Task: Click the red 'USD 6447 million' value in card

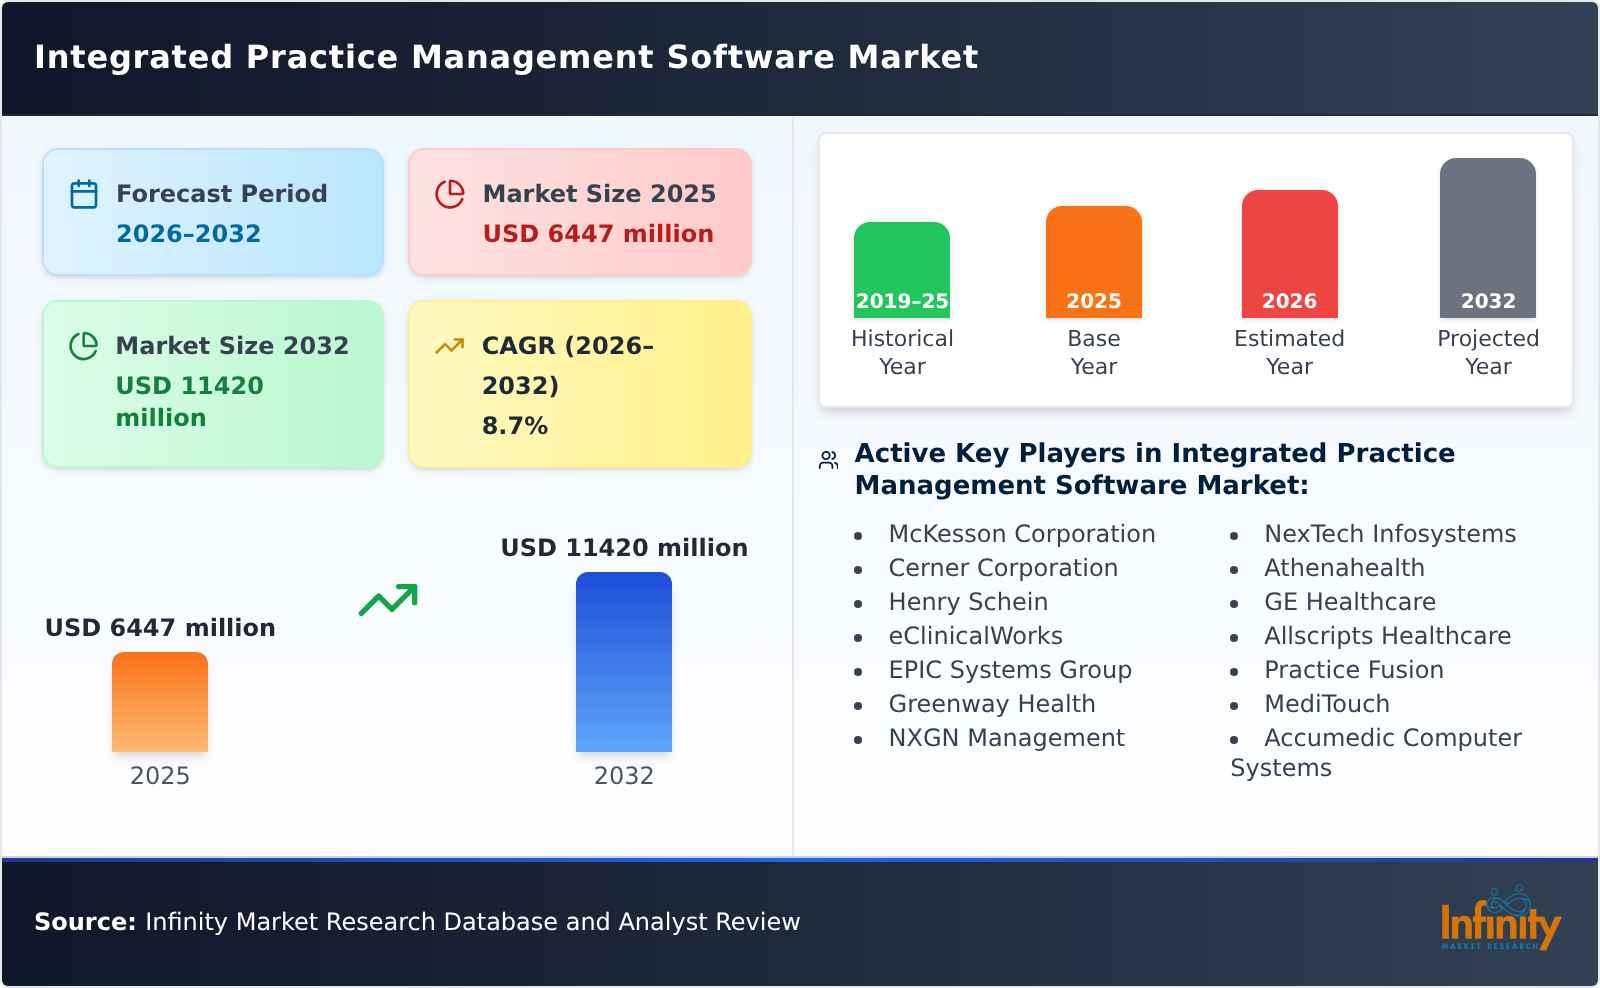Action: (x=598, y=234)
